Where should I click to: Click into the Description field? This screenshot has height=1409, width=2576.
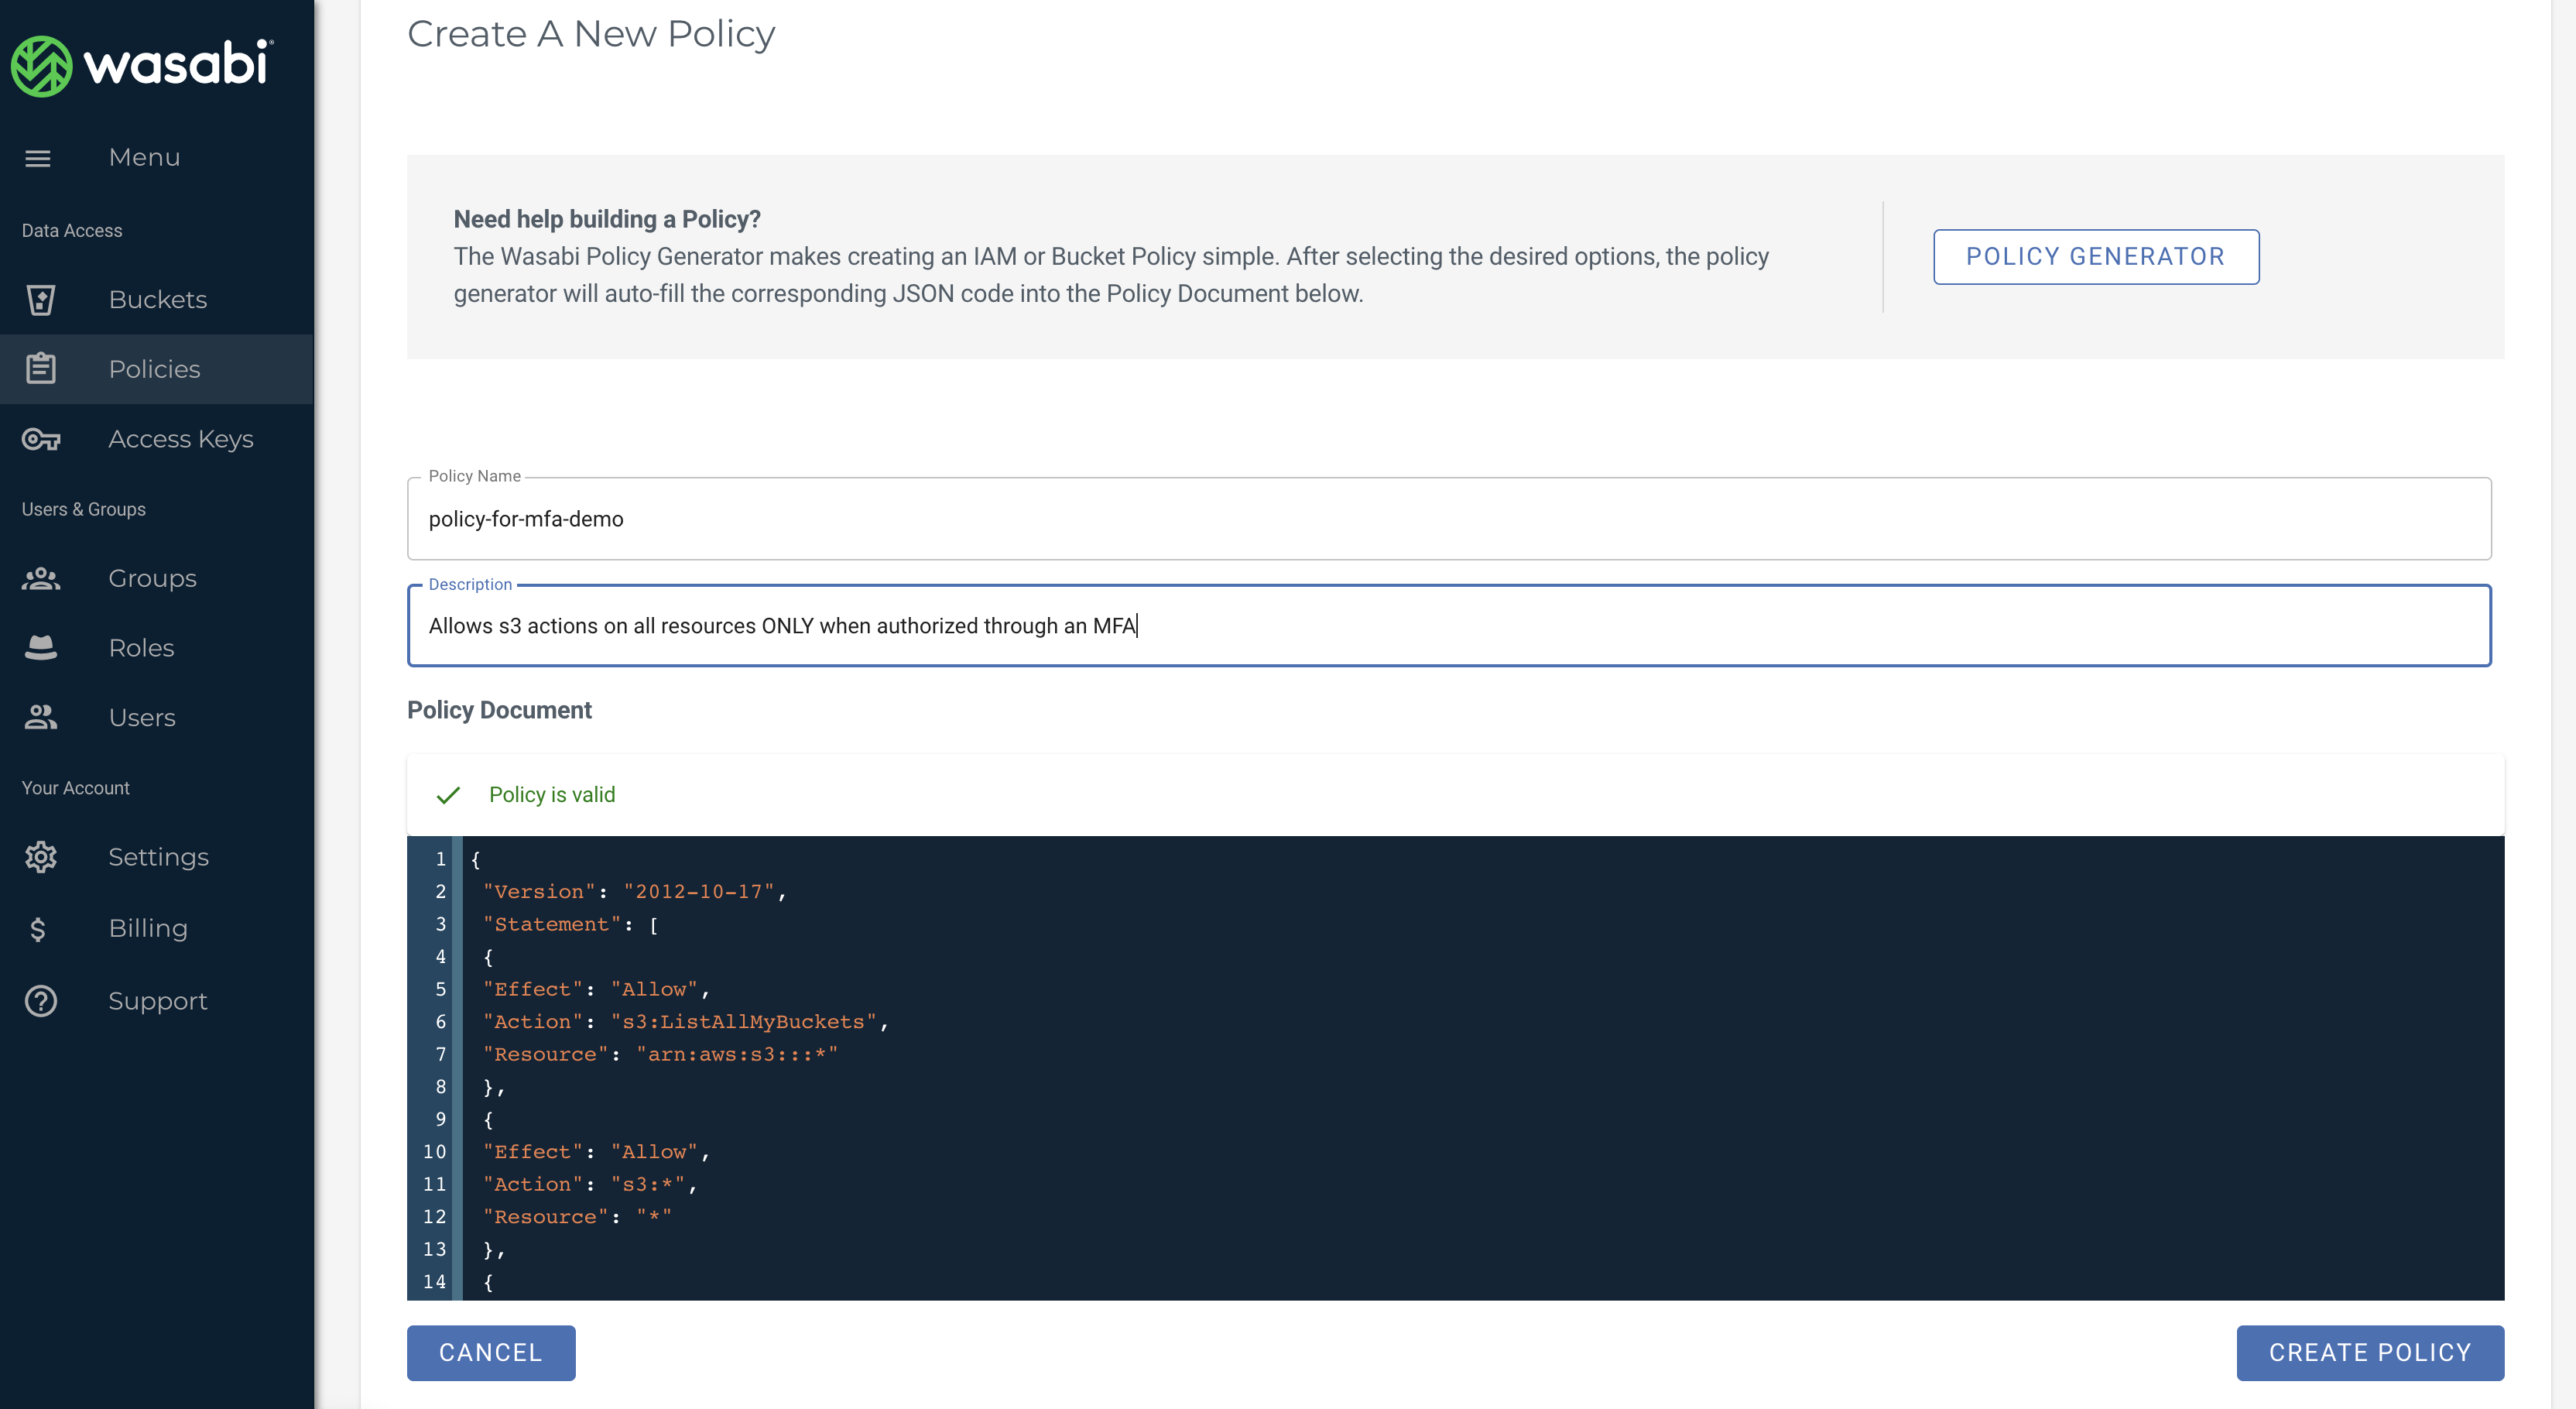(x=1449, y=626)
